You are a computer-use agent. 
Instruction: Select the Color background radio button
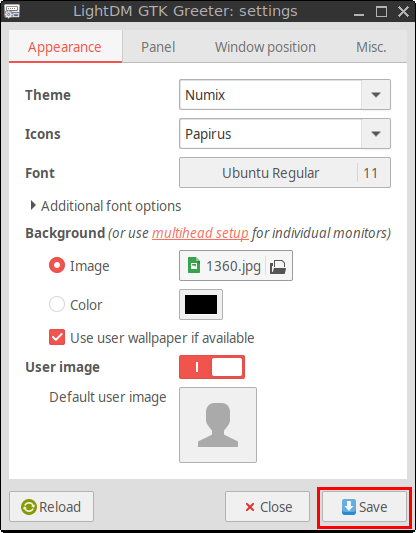(x=57, y=304)
